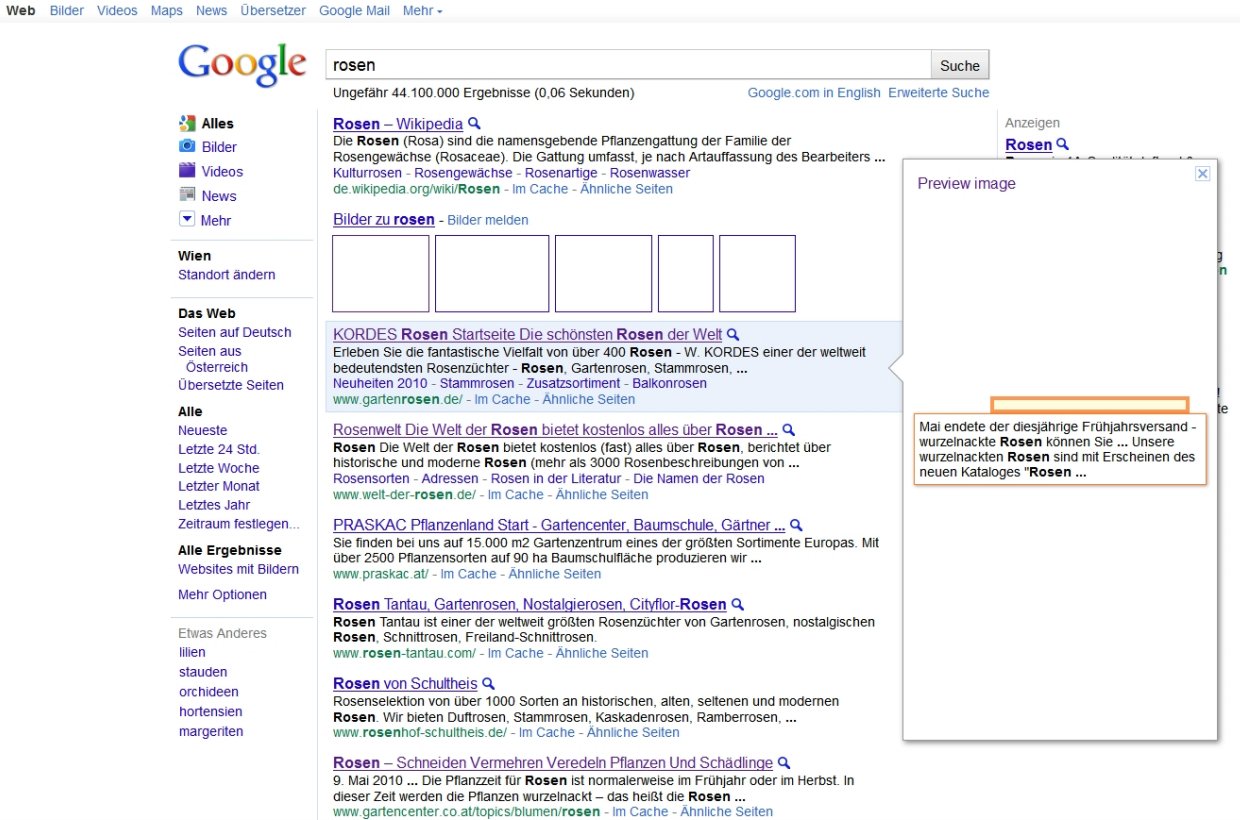This screenshot has width=1240, height=820.
Task: Click the preview magnifier beside Rosen von Schultheis
Action: point(489,684)
